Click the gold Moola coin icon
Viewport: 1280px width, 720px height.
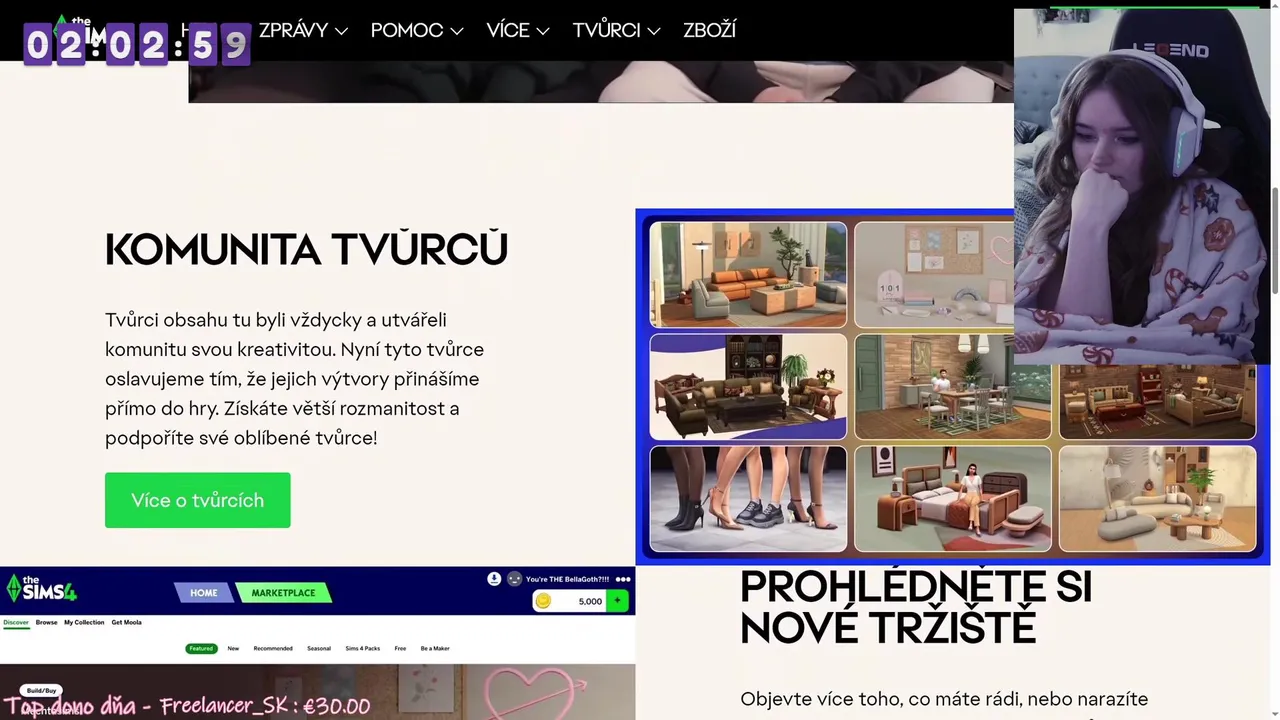coord(543,601)
